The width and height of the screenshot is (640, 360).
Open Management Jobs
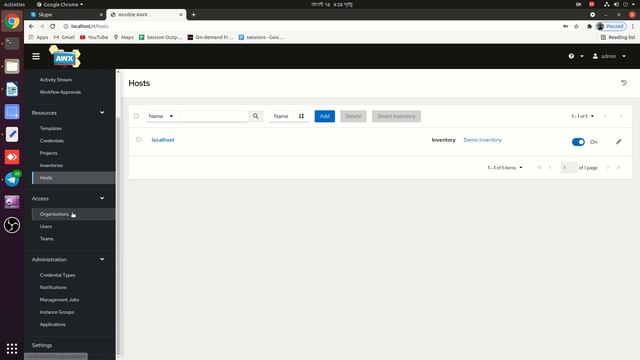(59, 300)
